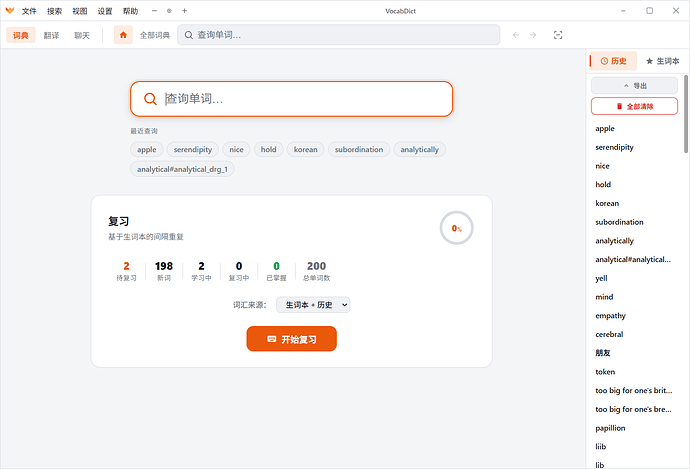Select the recent query chip korean
The width and height of the screenshot is (690, 469).
click(305, 150)
